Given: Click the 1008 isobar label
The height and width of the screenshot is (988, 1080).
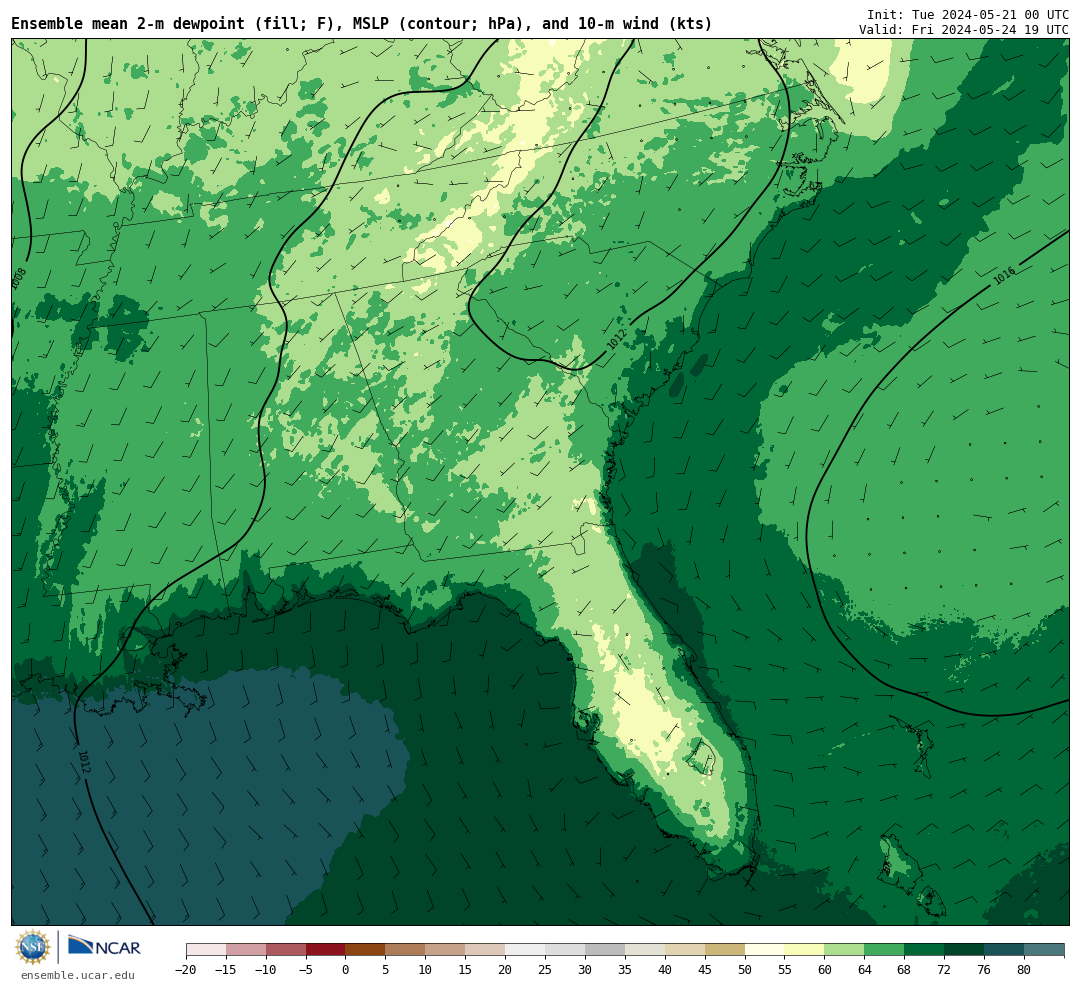Looking at the screenshot, I should coord(19,278).
